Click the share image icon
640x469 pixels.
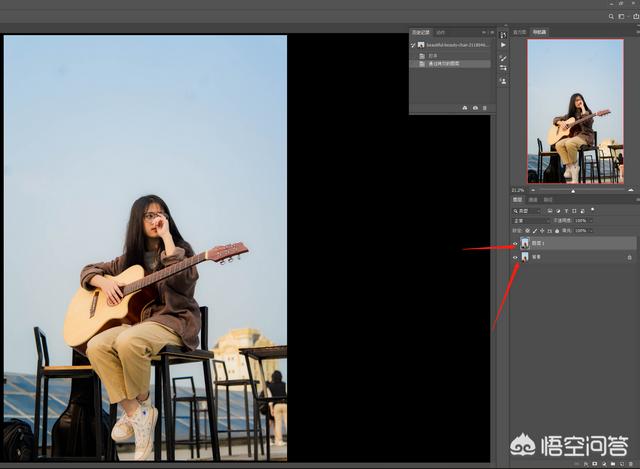[636, 17]
